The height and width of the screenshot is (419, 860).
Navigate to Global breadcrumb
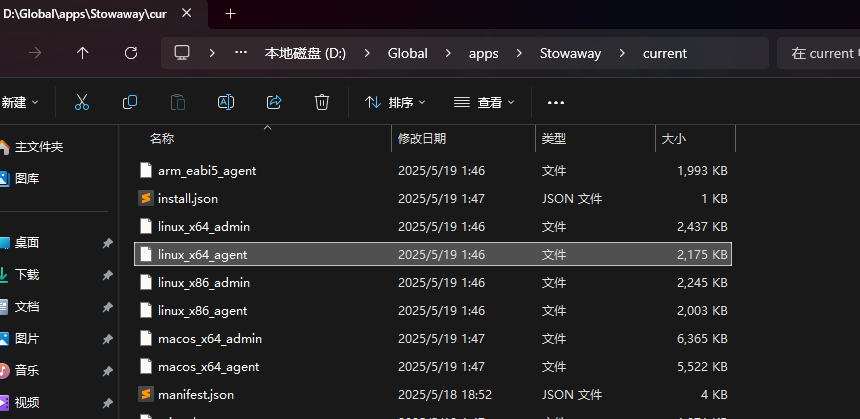click(x=408, y=53)
